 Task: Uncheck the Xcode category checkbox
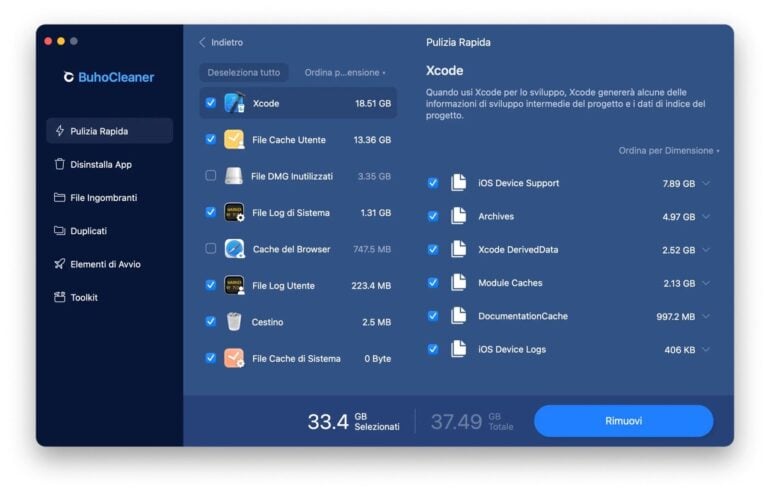pyautogui.click(x=211, y=103)
